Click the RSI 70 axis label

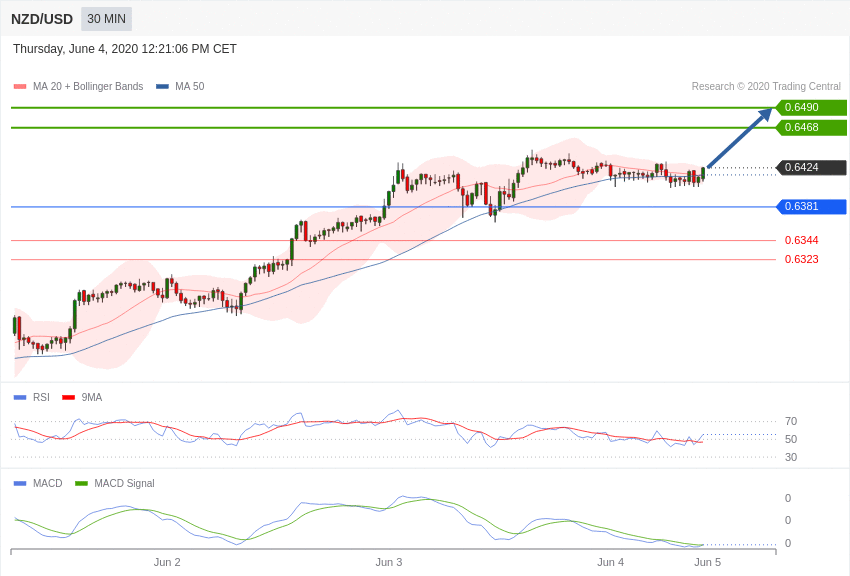click(x=791, y=422)
